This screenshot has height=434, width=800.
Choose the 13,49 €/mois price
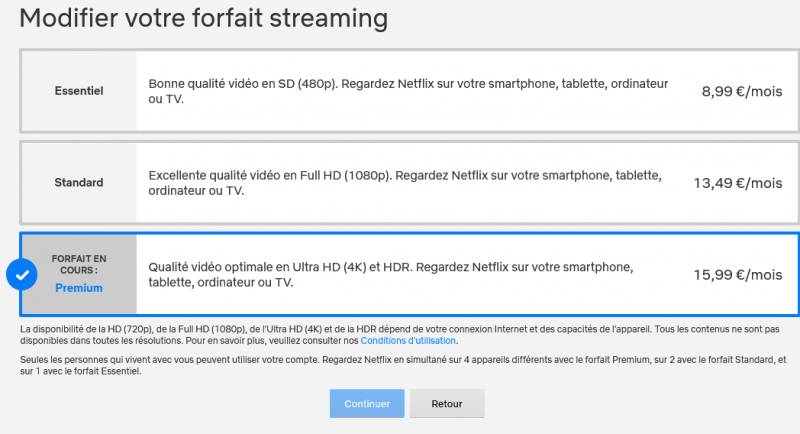tap(738, 183)
